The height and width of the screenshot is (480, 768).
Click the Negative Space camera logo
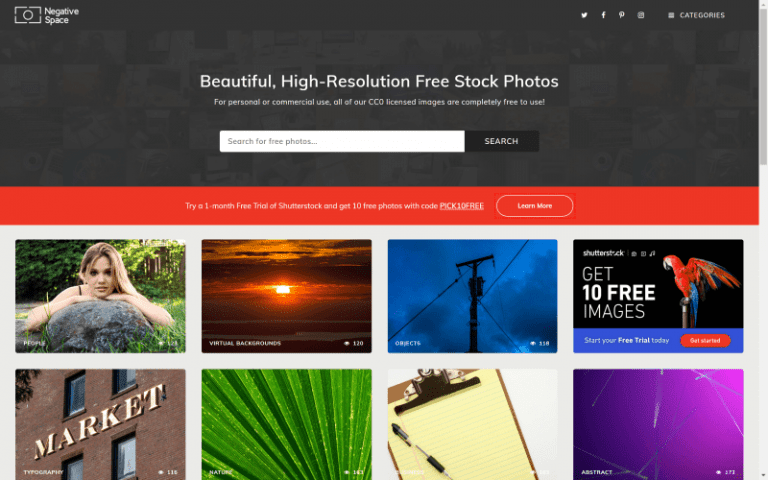pos(47,15)
